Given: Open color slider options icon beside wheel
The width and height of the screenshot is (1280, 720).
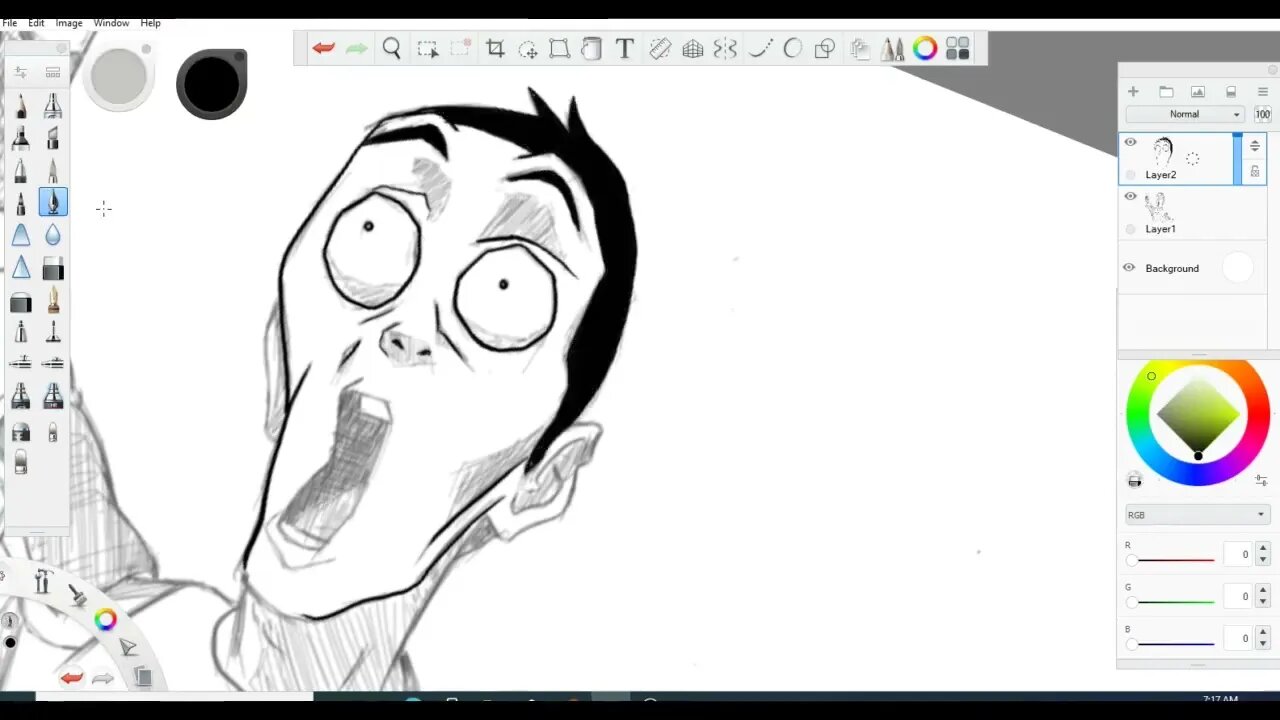Looking at the screenshot, I should tap(1261, 481).
